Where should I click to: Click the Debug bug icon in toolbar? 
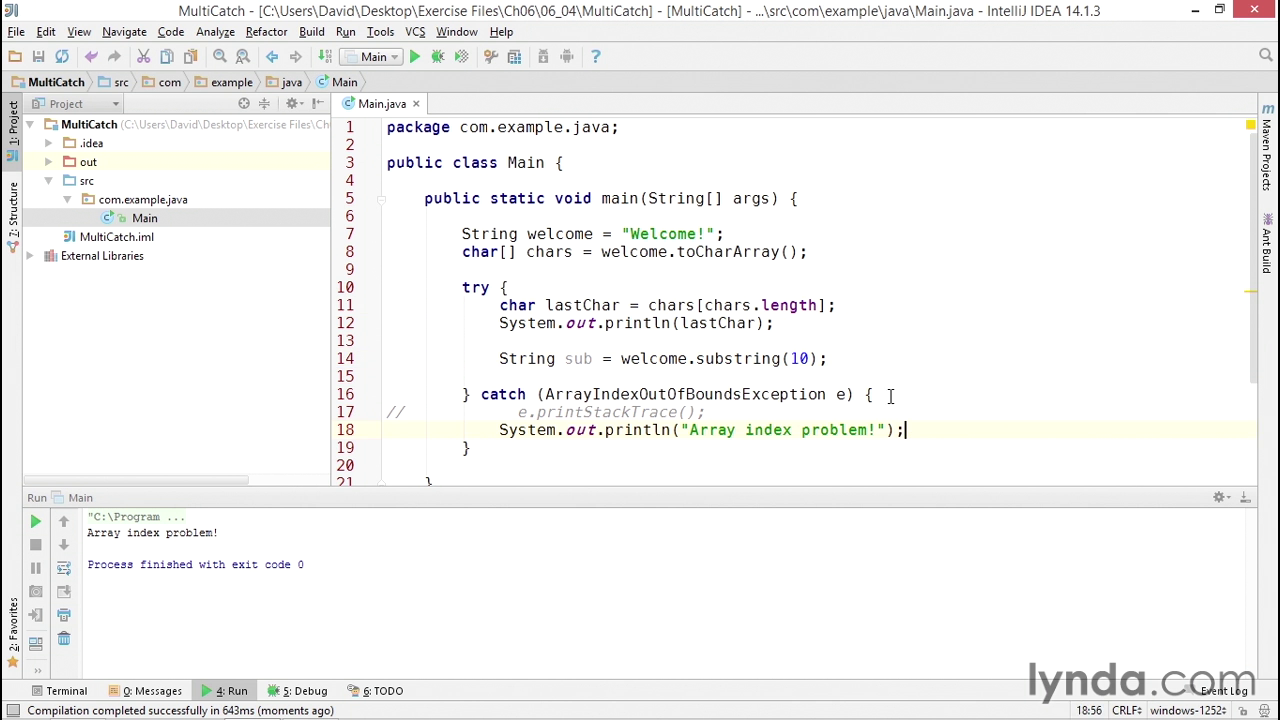438,57
